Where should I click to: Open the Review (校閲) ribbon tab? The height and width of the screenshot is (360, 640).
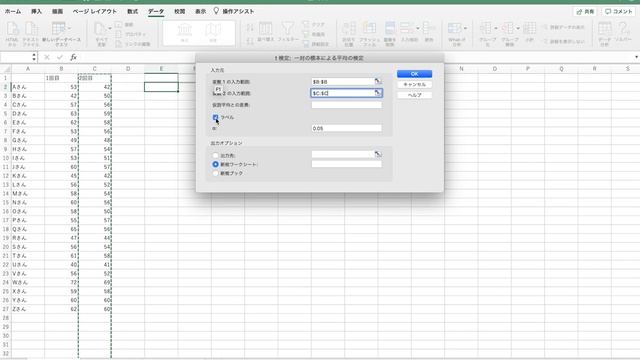click(180, 11)
